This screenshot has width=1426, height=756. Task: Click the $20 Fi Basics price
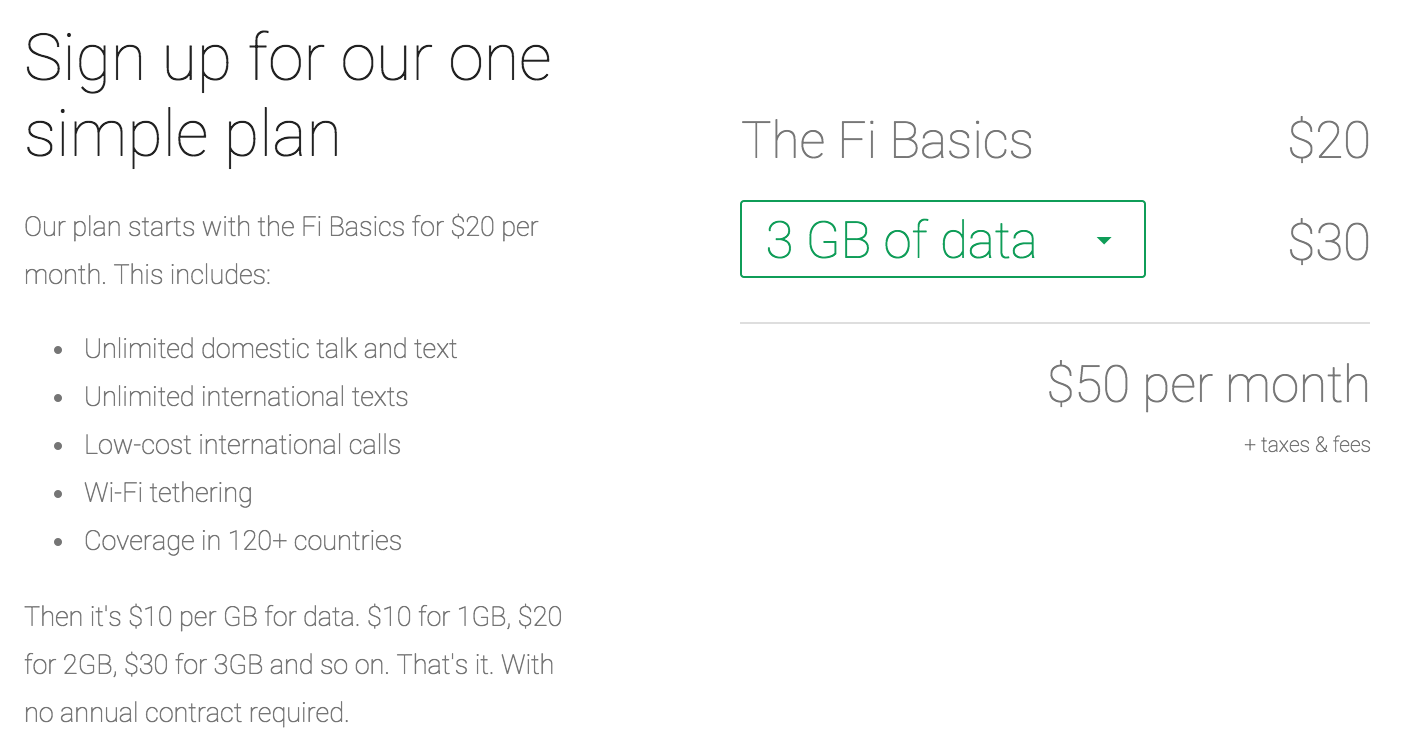coord(1329,140)
